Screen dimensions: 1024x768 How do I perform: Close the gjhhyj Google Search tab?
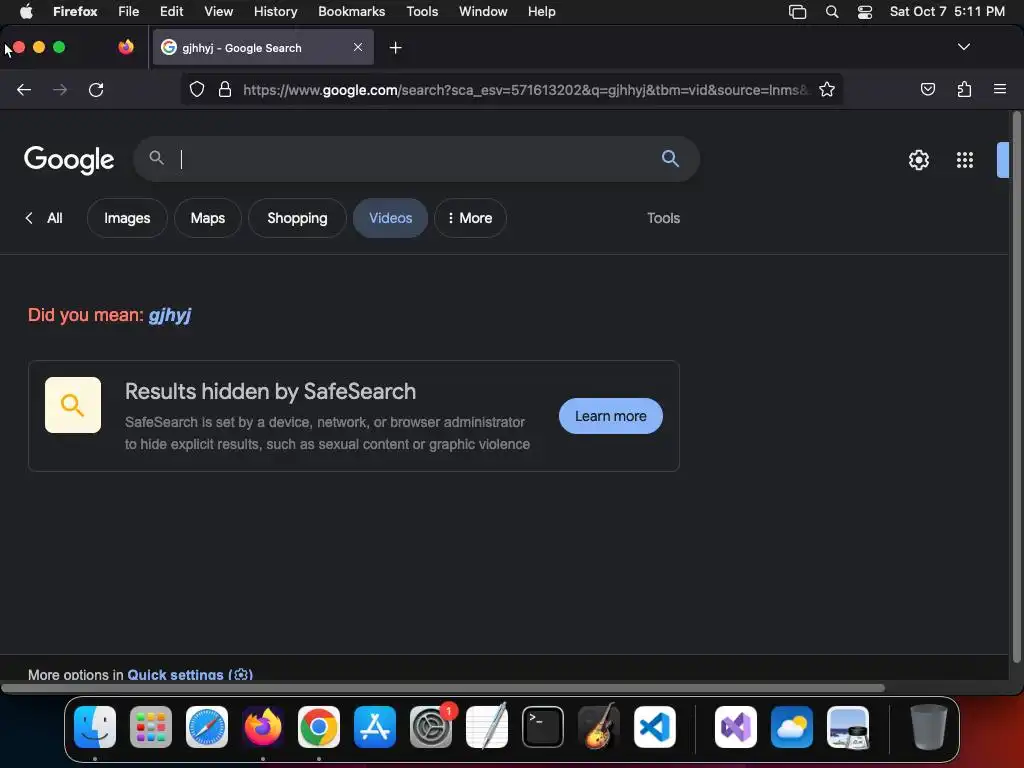[x=358, y=47]
